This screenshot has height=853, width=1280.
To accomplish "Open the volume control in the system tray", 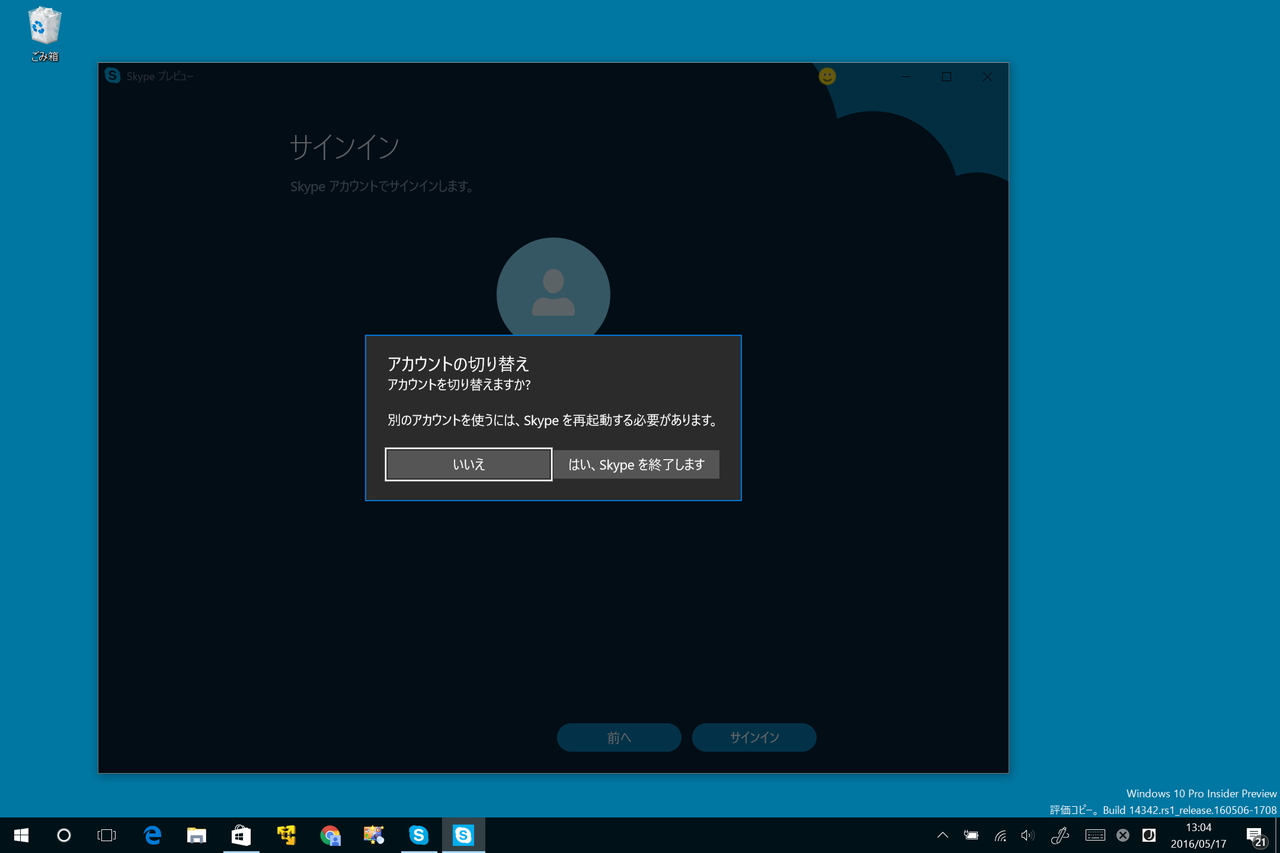I will click(x=1026, y=835).
